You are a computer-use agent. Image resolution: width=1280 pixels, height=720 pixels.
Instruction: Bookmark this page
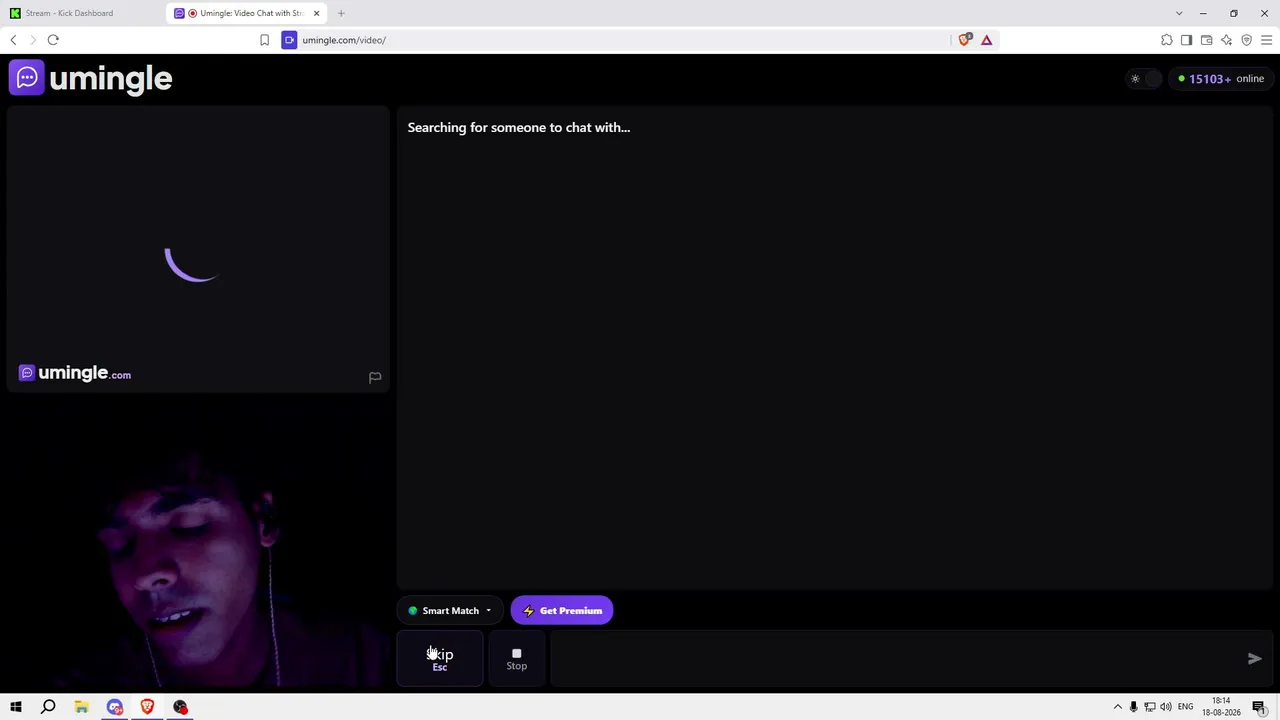[x=264, y=40]
